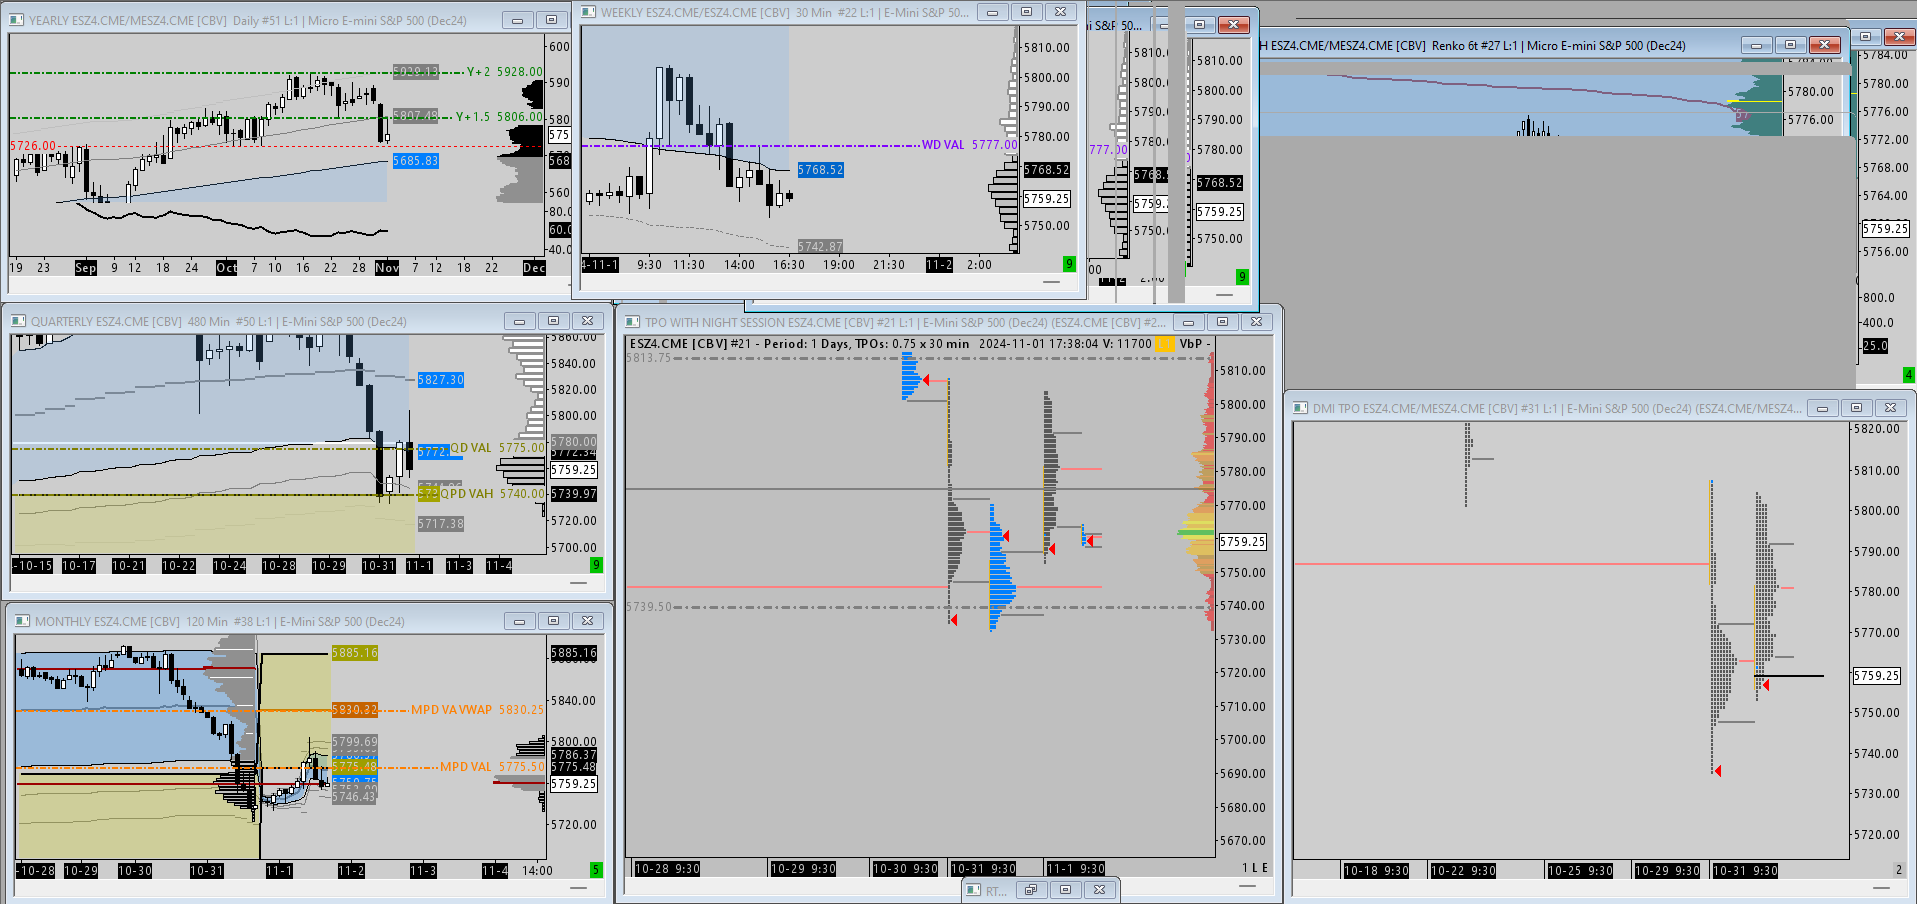Click the '11-1 9:30' label on TPO time axis

coord(1076,869)
